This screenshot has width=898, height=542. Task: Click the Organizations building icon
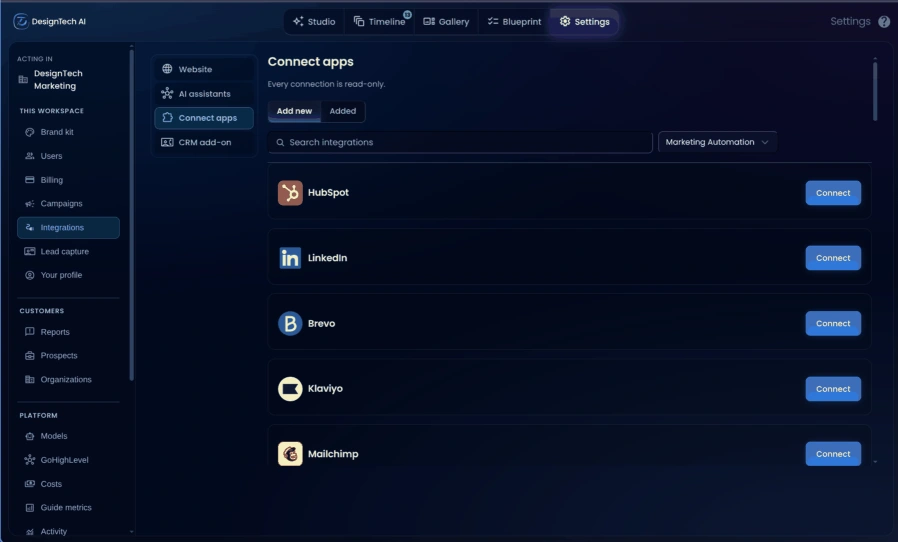[x=30, y=379]
